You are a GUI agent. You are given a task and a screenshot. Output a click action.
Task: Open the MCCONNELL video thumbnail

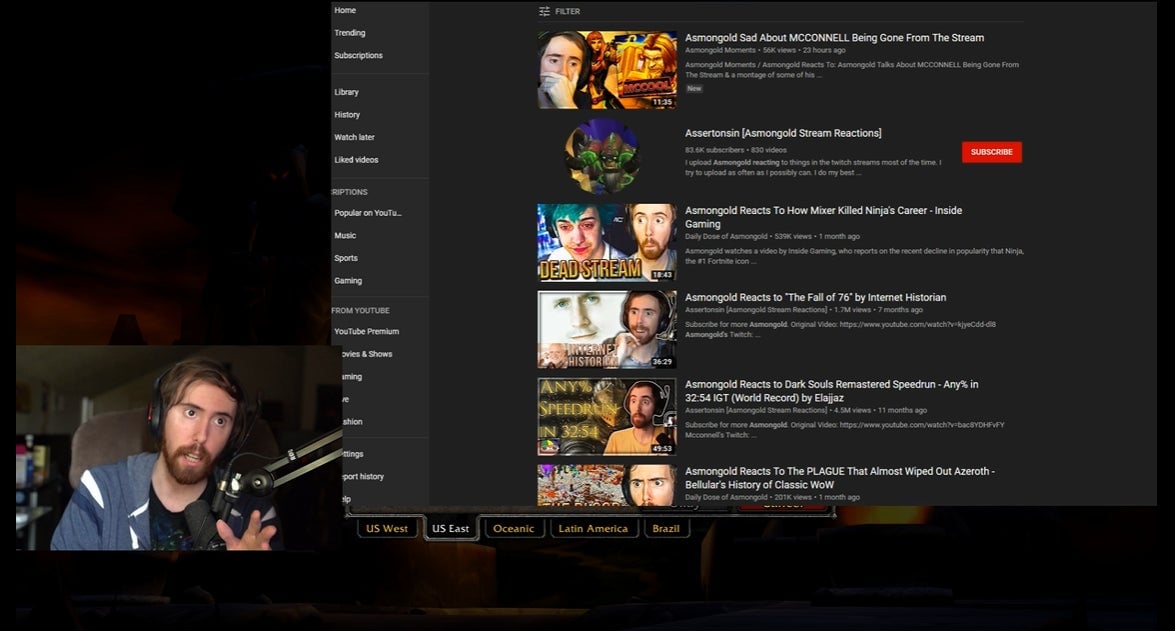606,69
